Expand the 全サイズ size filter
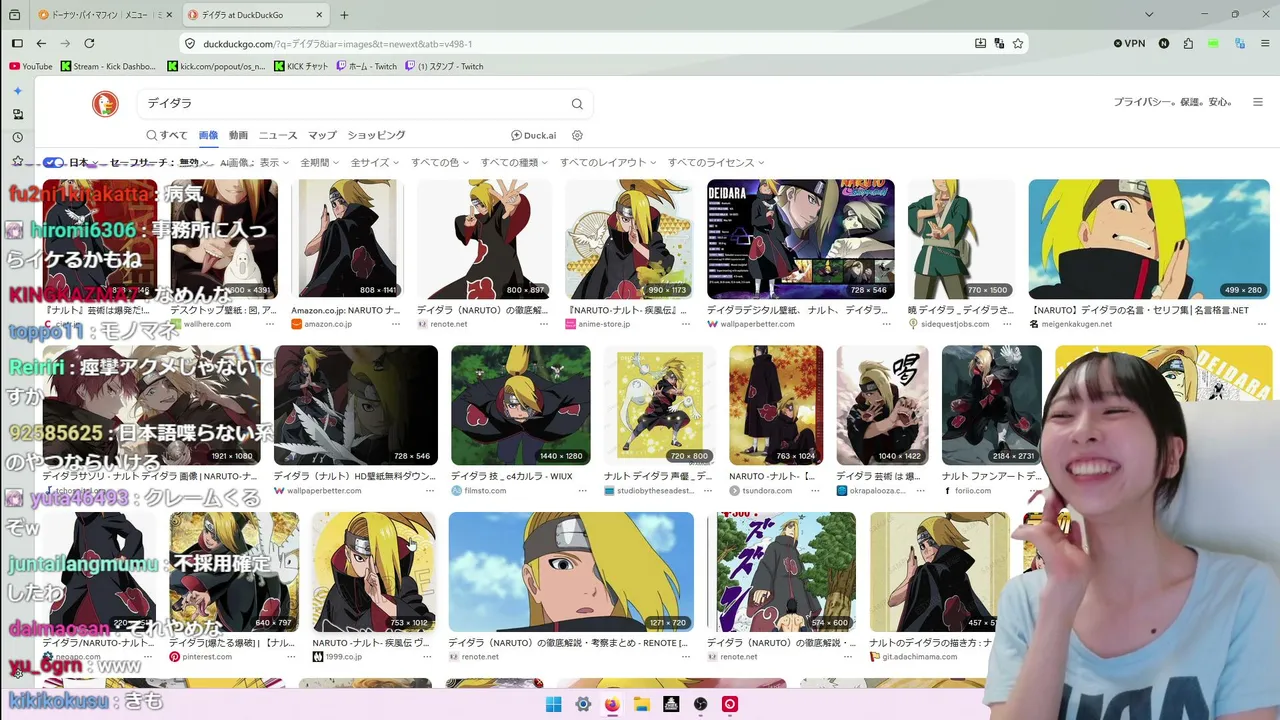 point(375,163)
